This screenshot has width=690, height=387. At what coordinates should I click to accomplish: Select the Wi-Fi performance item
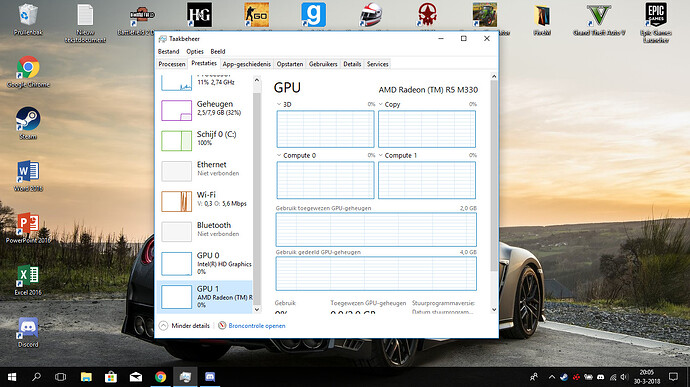[205, 201]
